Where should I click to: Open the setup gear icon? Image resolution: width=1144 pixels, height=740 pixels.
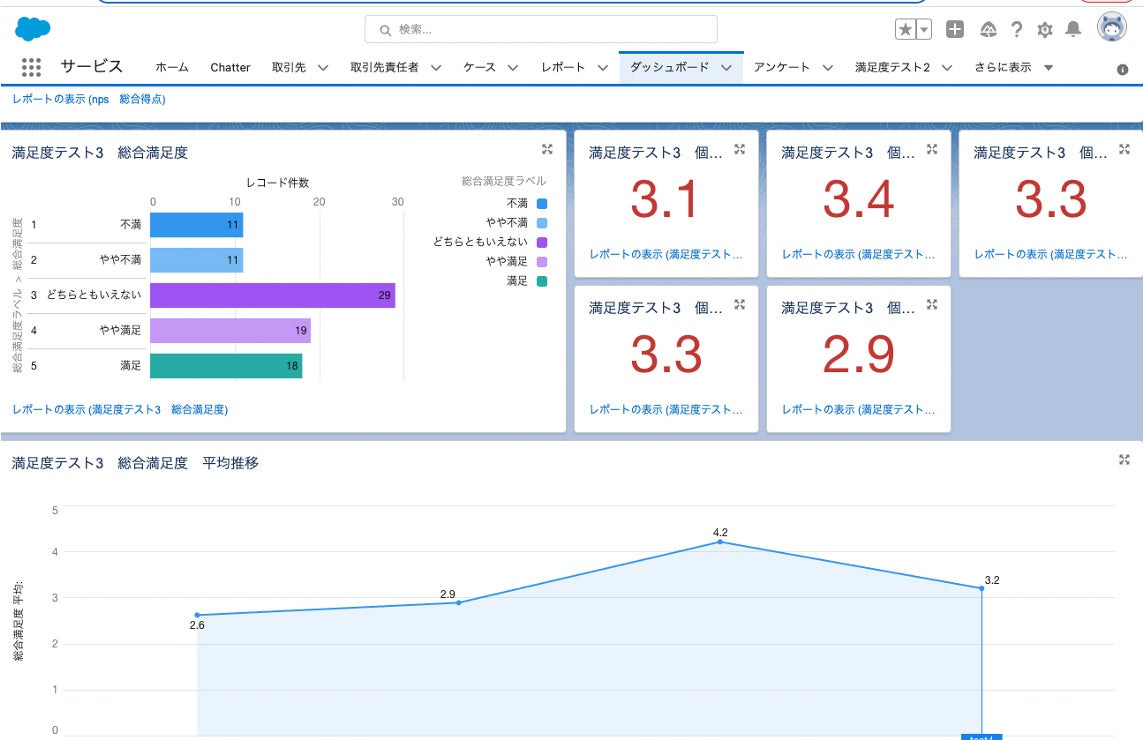click(x=1045, y=30)
